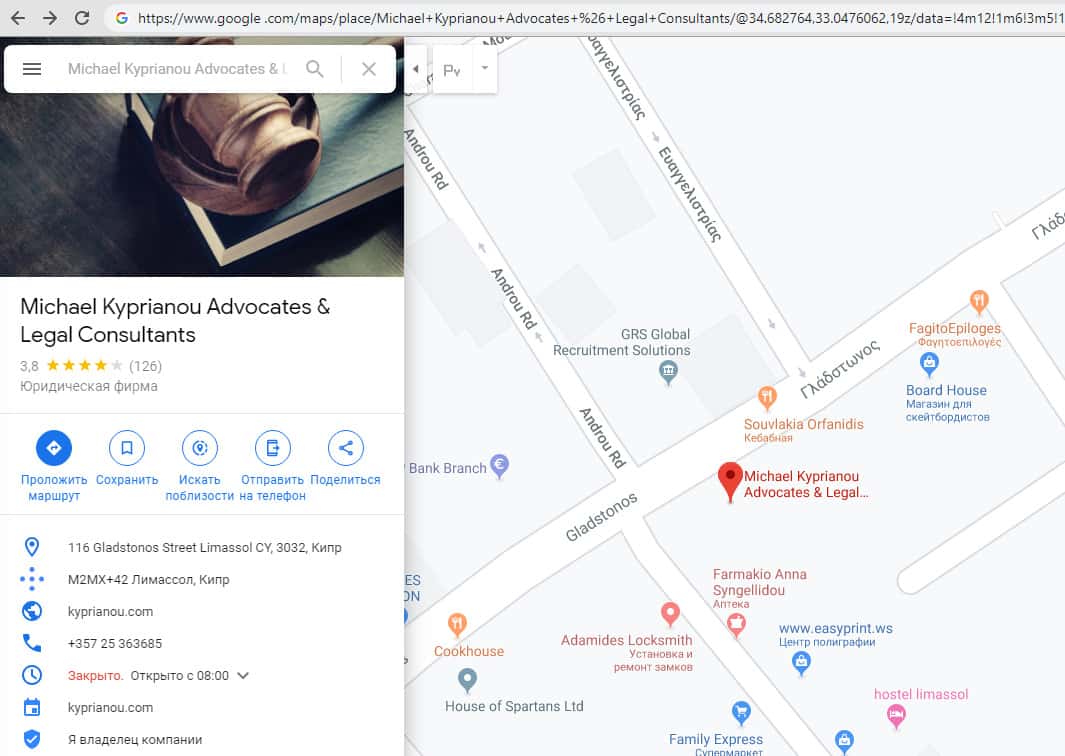The height and width of the screenshot is (756, 1065).
Task: Copy plus code M2MX+42 Лимассол
Action: (x=149, y=579)
